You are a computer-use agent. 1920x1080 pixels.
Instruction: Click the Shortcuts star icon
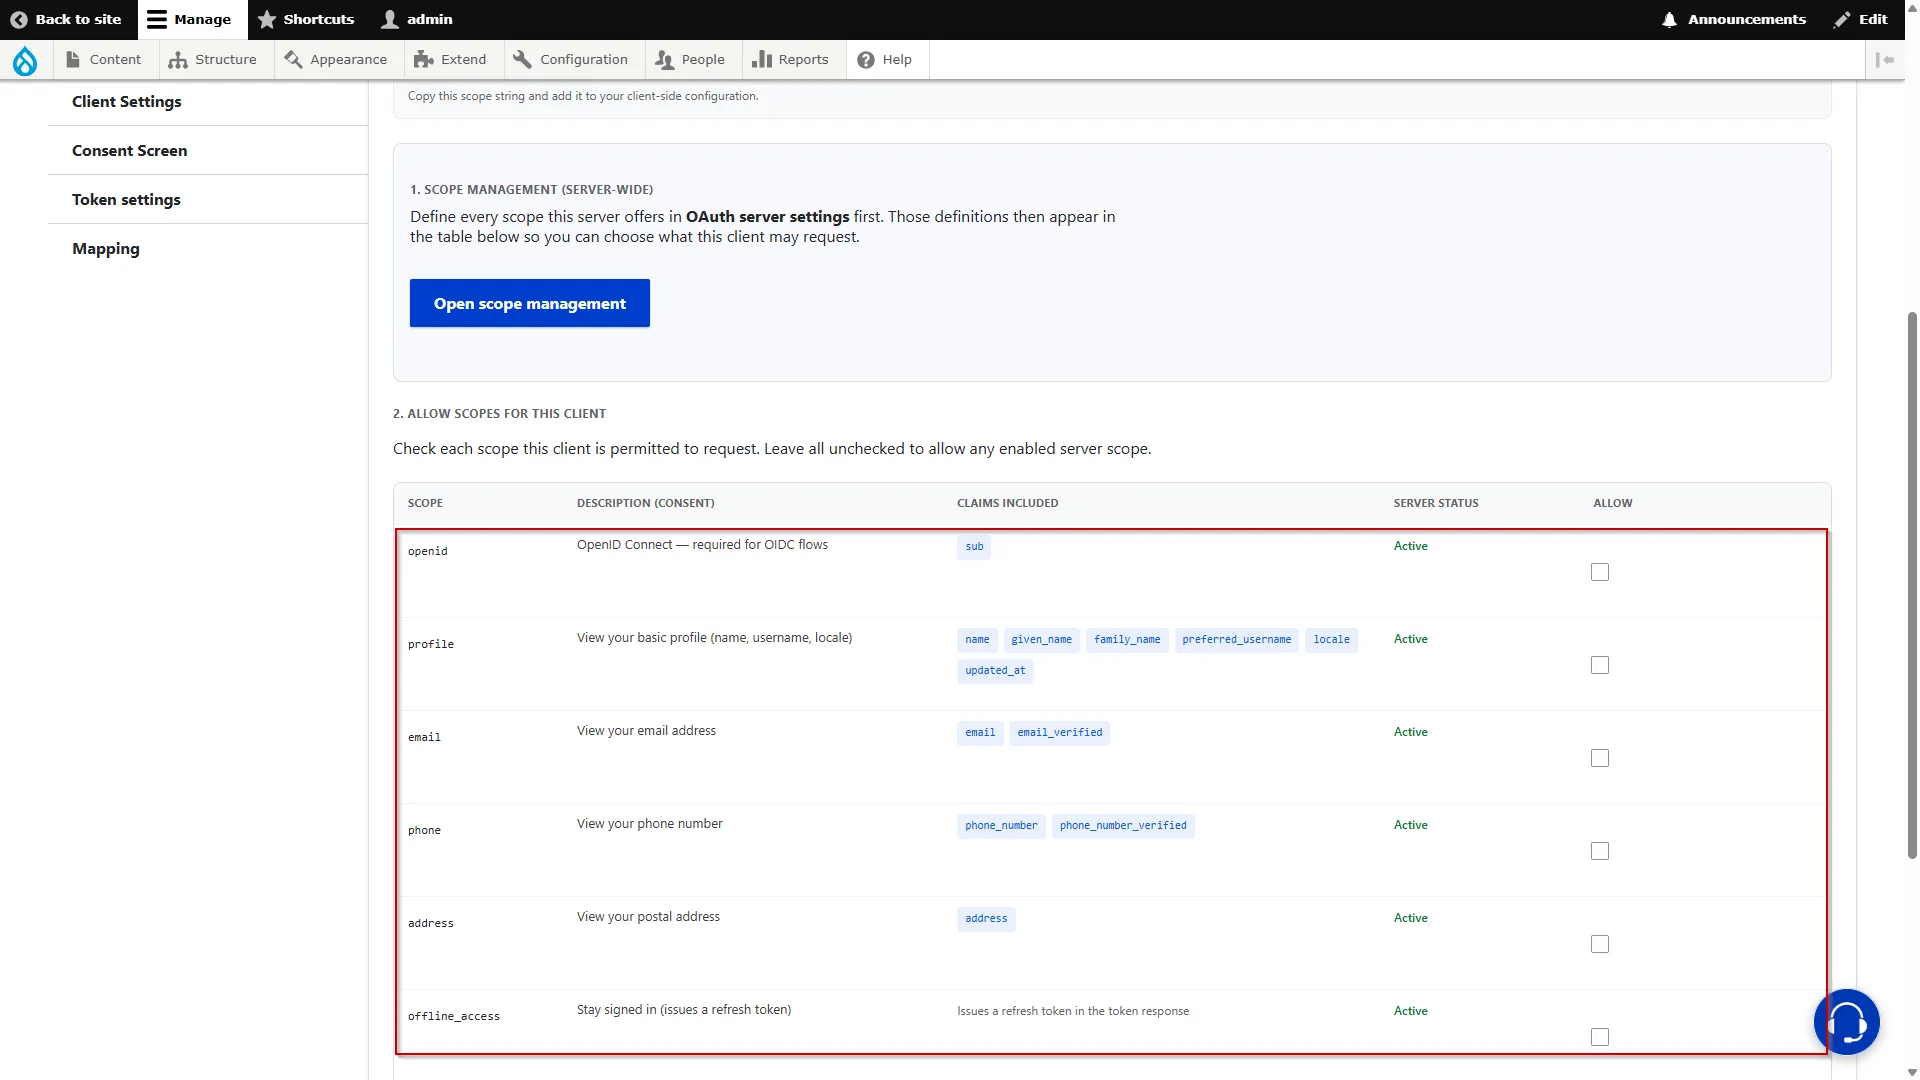coord(267,19)
